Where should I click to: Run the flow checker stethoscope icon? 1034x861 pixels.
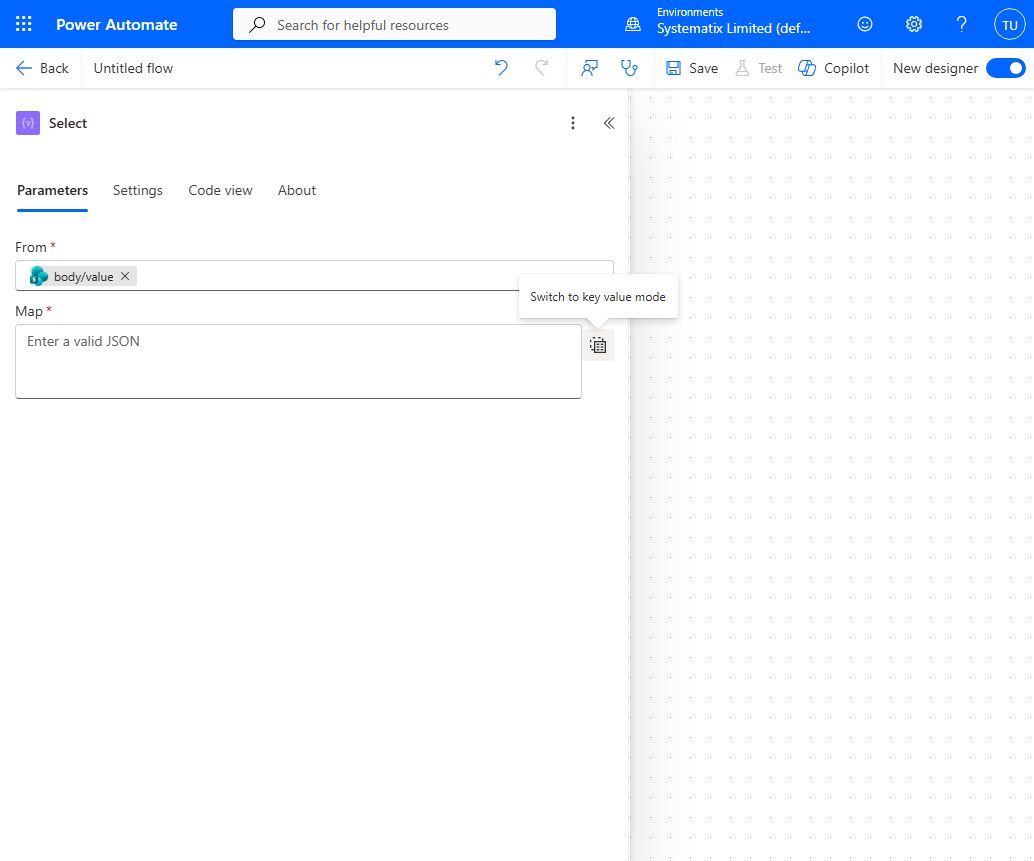(x=629, y=68)
